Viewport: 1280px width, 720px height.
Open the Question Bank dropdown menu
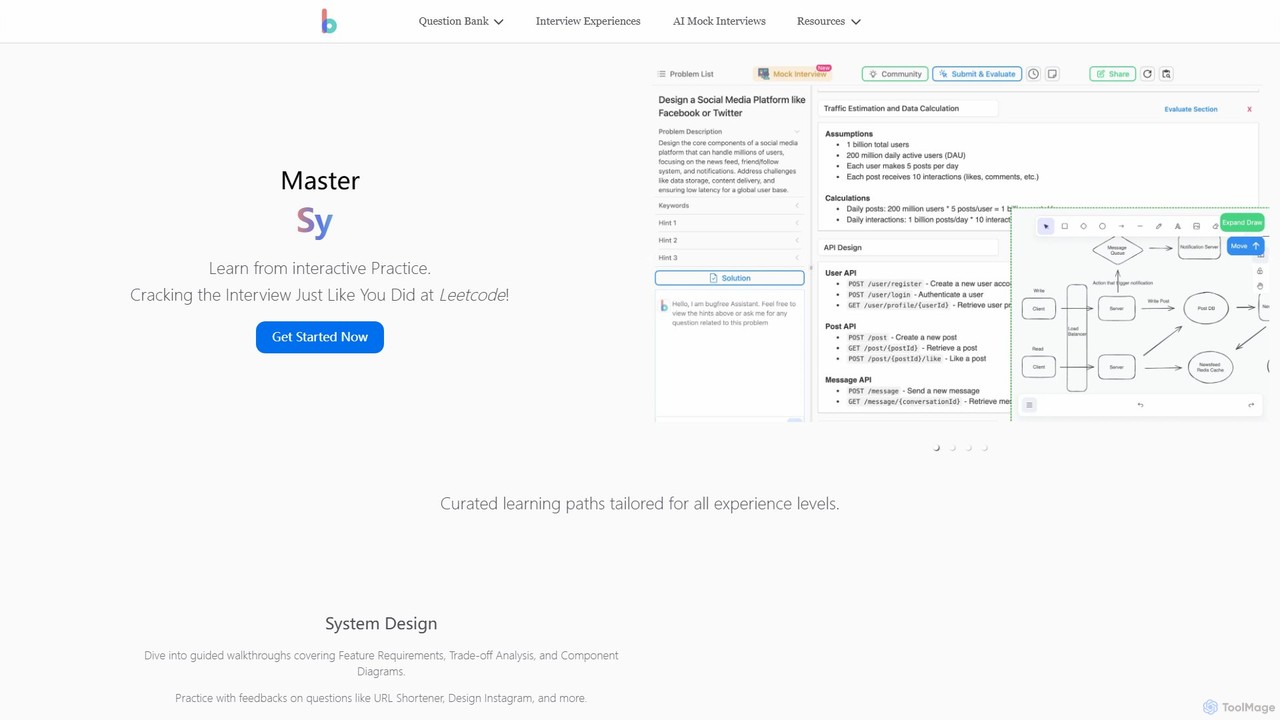click(x=461, y=21)
